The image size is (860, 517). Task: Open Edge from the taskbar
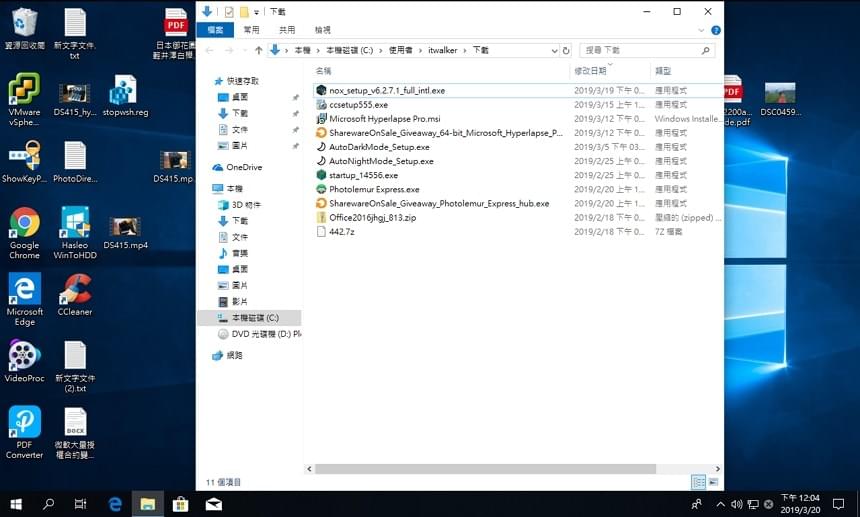point(115,504)
